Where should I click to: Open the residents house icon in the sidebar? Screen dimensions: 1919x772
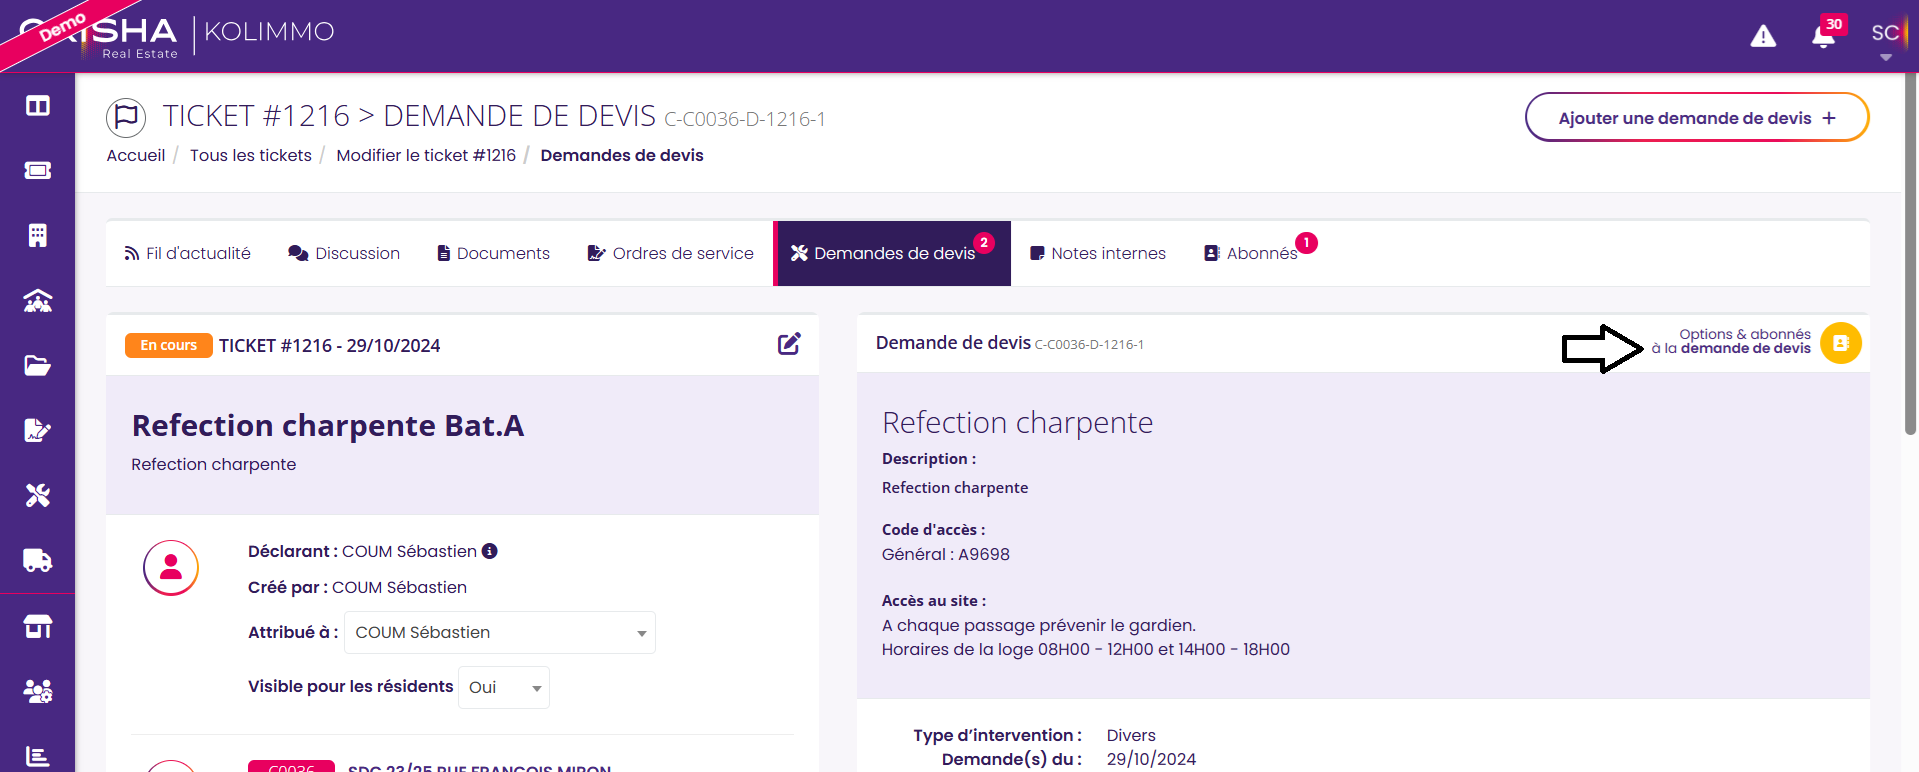38,301
